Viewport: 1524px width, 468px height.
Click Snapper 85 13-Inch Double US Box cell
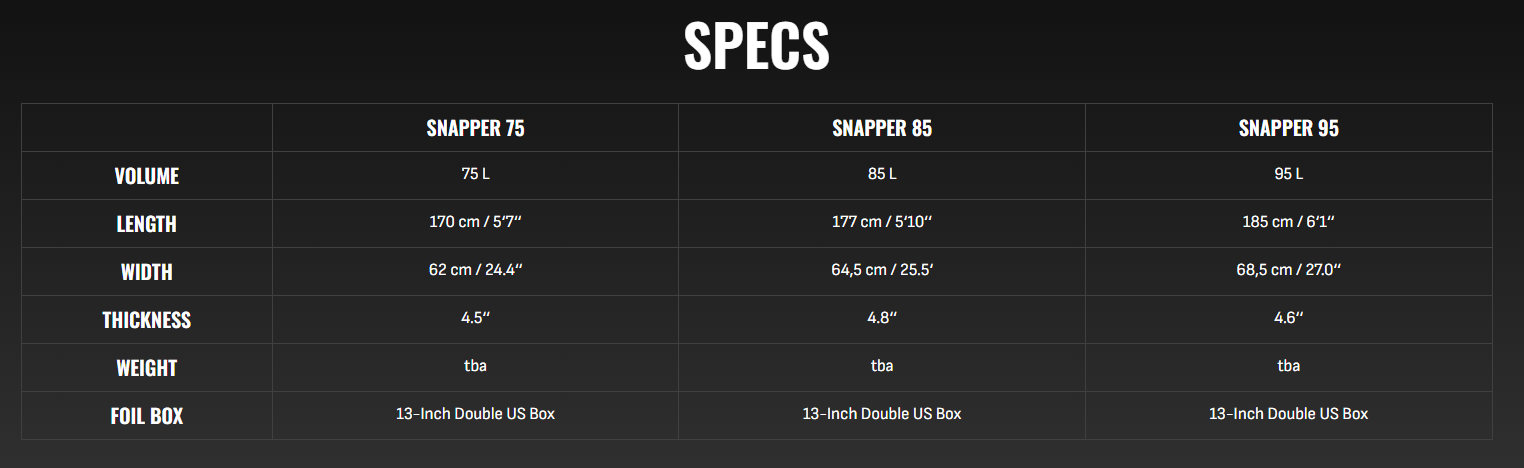coord(881,414)
